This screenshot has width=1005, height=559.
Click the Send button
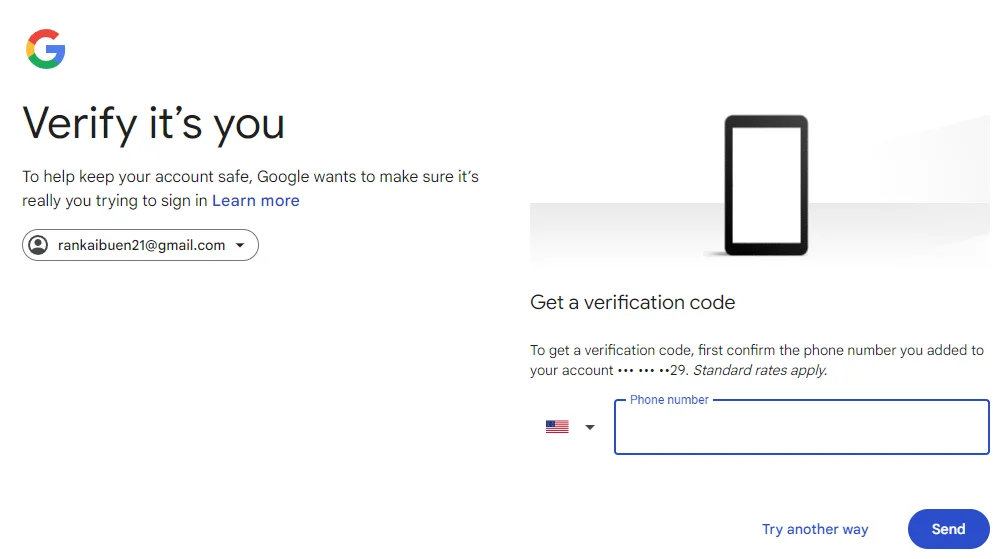pyautogui.click(x=948, y=529)
